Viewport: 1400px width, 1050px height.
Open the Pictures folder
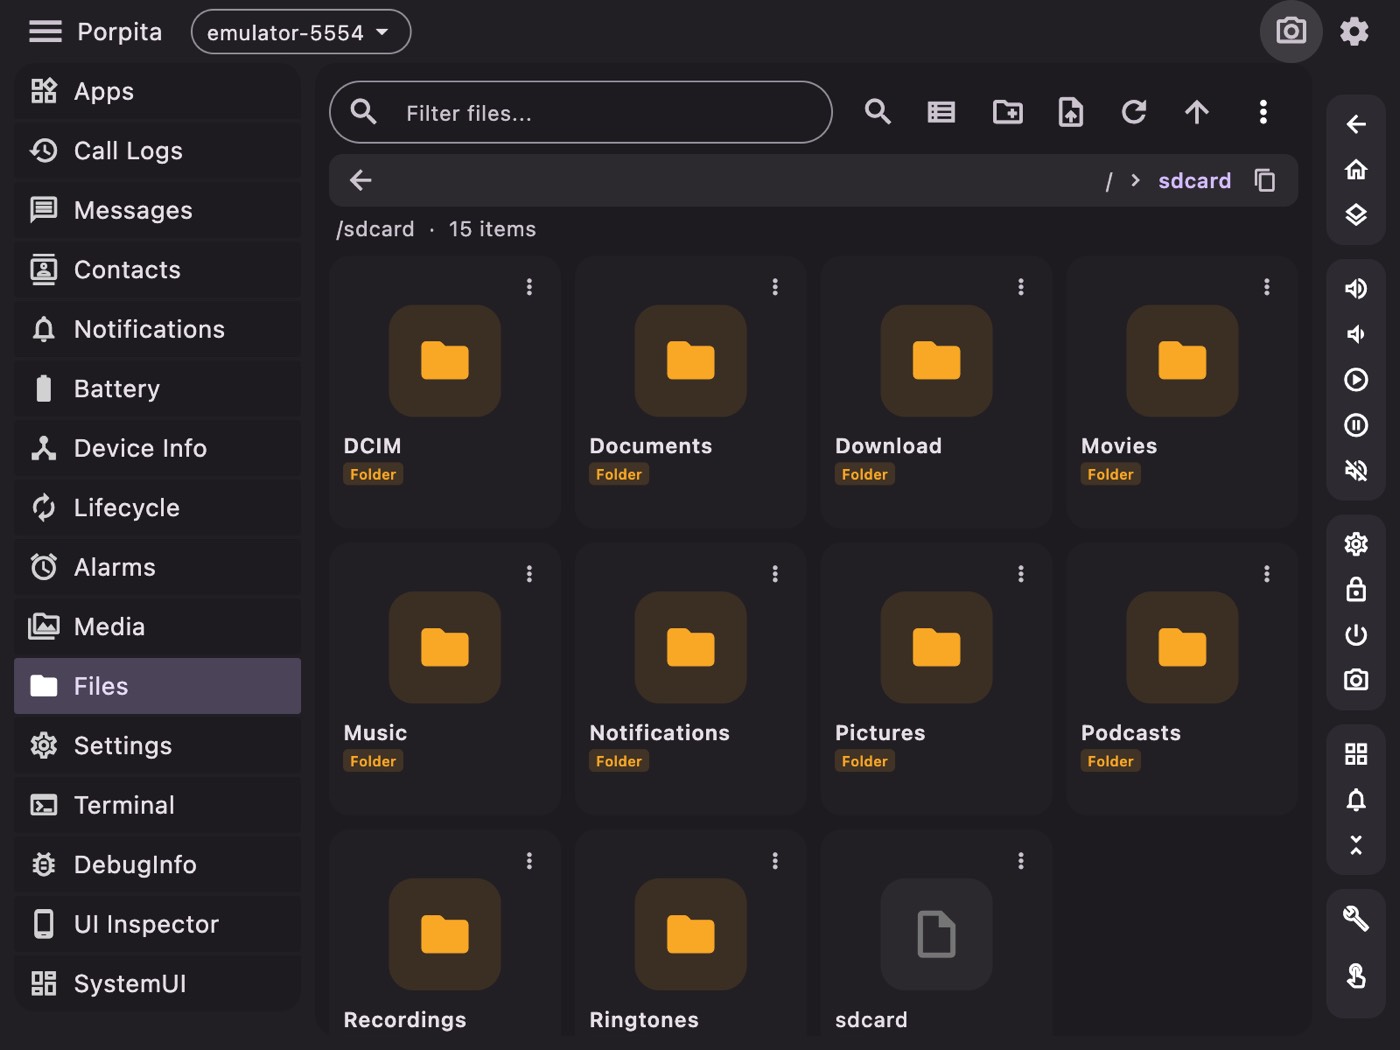[x=937, y=679]
